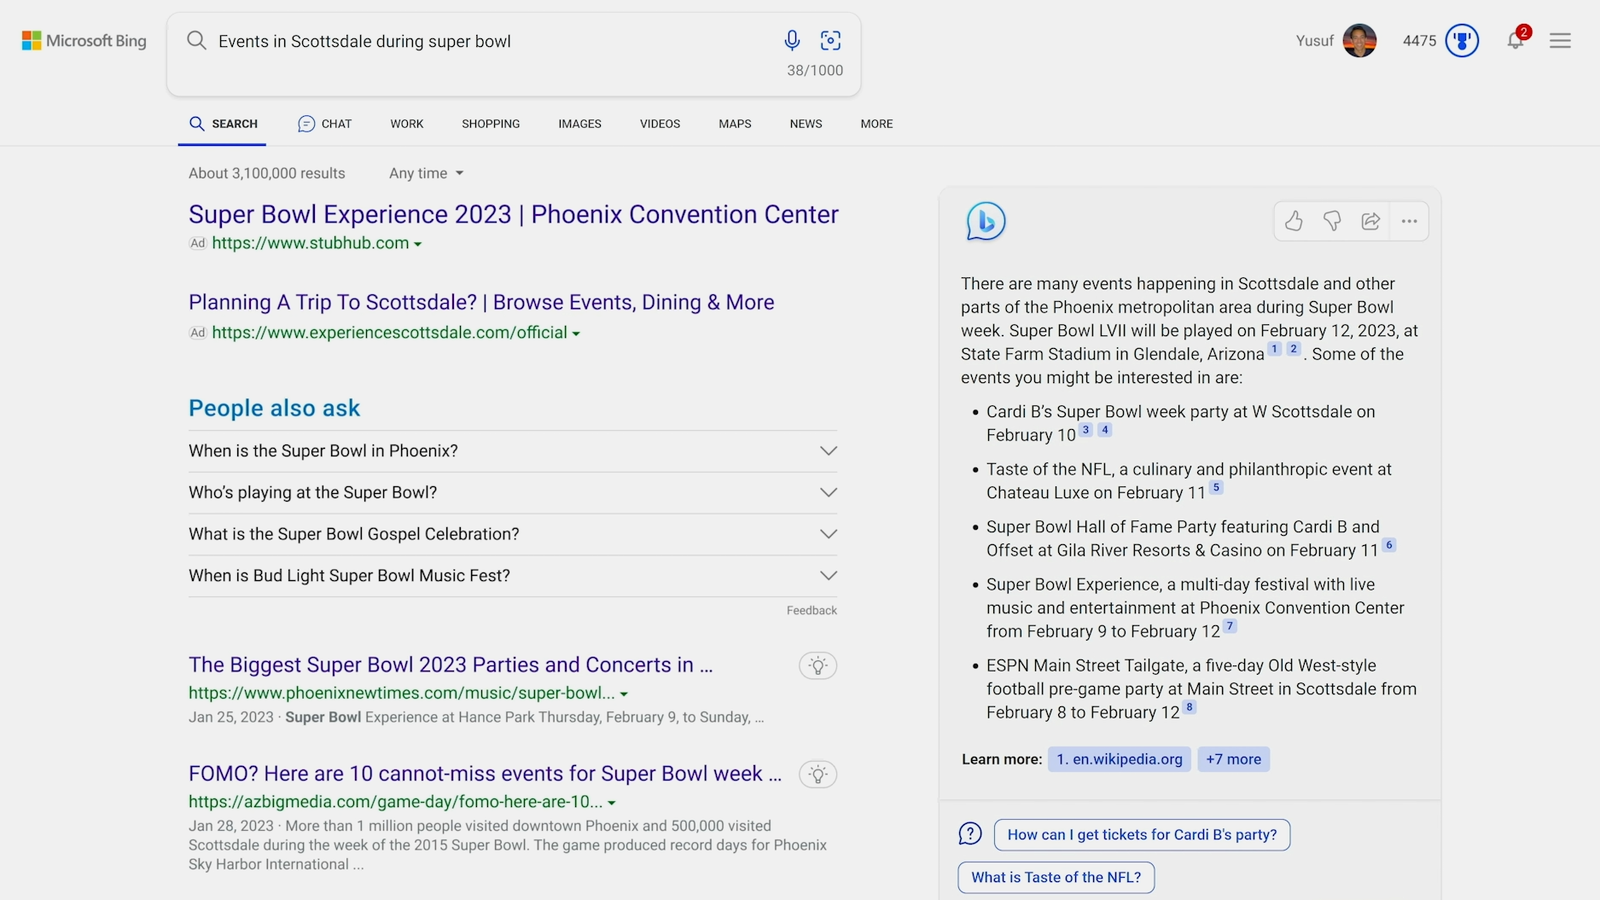Image resolution: width=1600 pixels, height=900 pixels.
Task: Open the Images tab
Action: click(x=580, y=124)
